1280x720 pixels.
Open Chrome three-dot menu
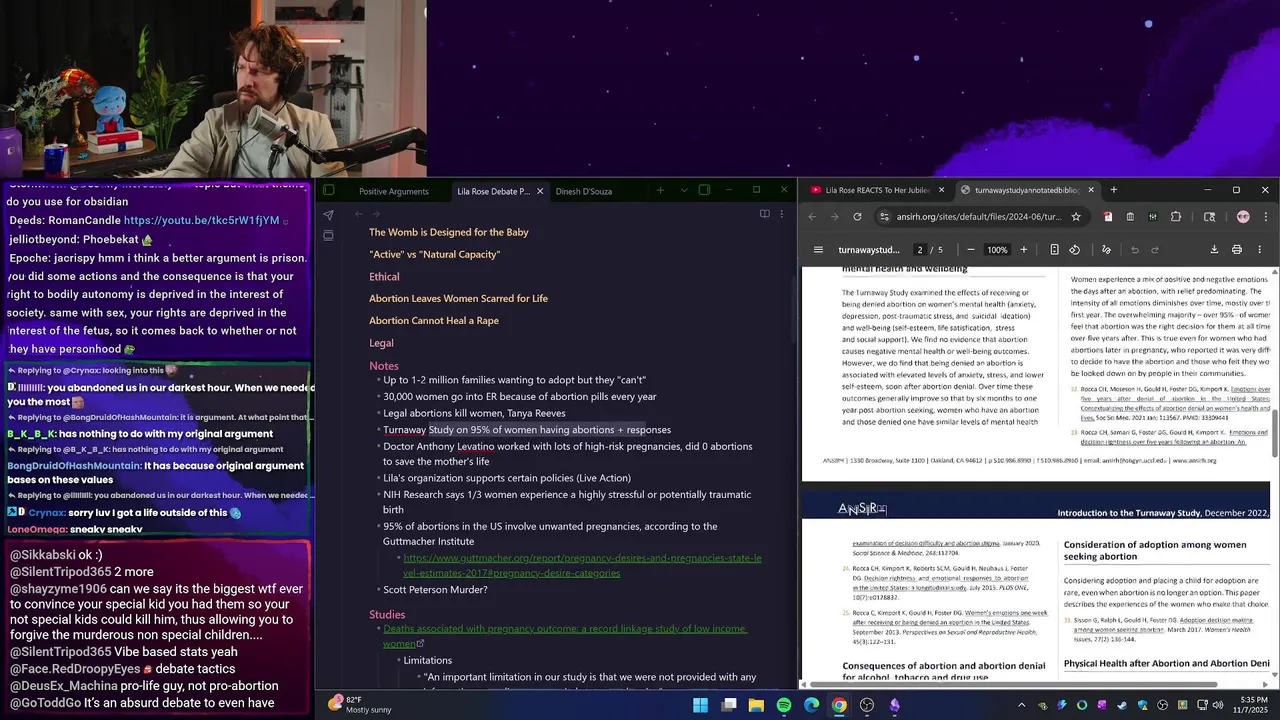tap(1265, 216)
